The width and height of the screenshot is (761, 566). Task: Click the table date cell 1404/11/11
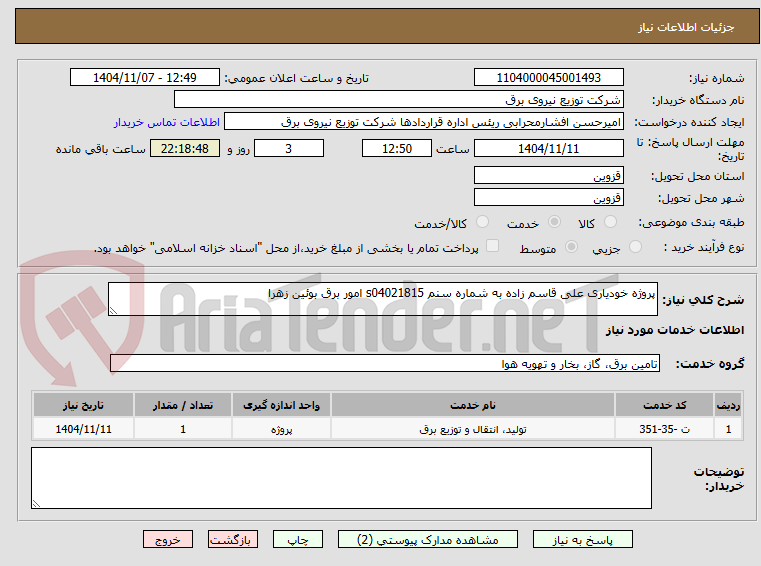pyautogui.click(x=83, y=429)
